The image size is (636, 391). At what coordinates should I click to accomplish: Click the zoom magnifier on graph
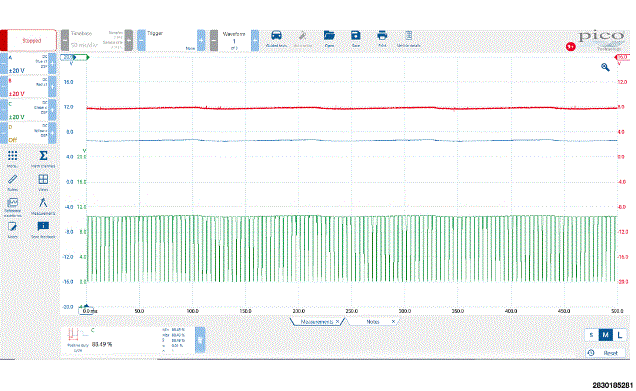tap(605, 67)
